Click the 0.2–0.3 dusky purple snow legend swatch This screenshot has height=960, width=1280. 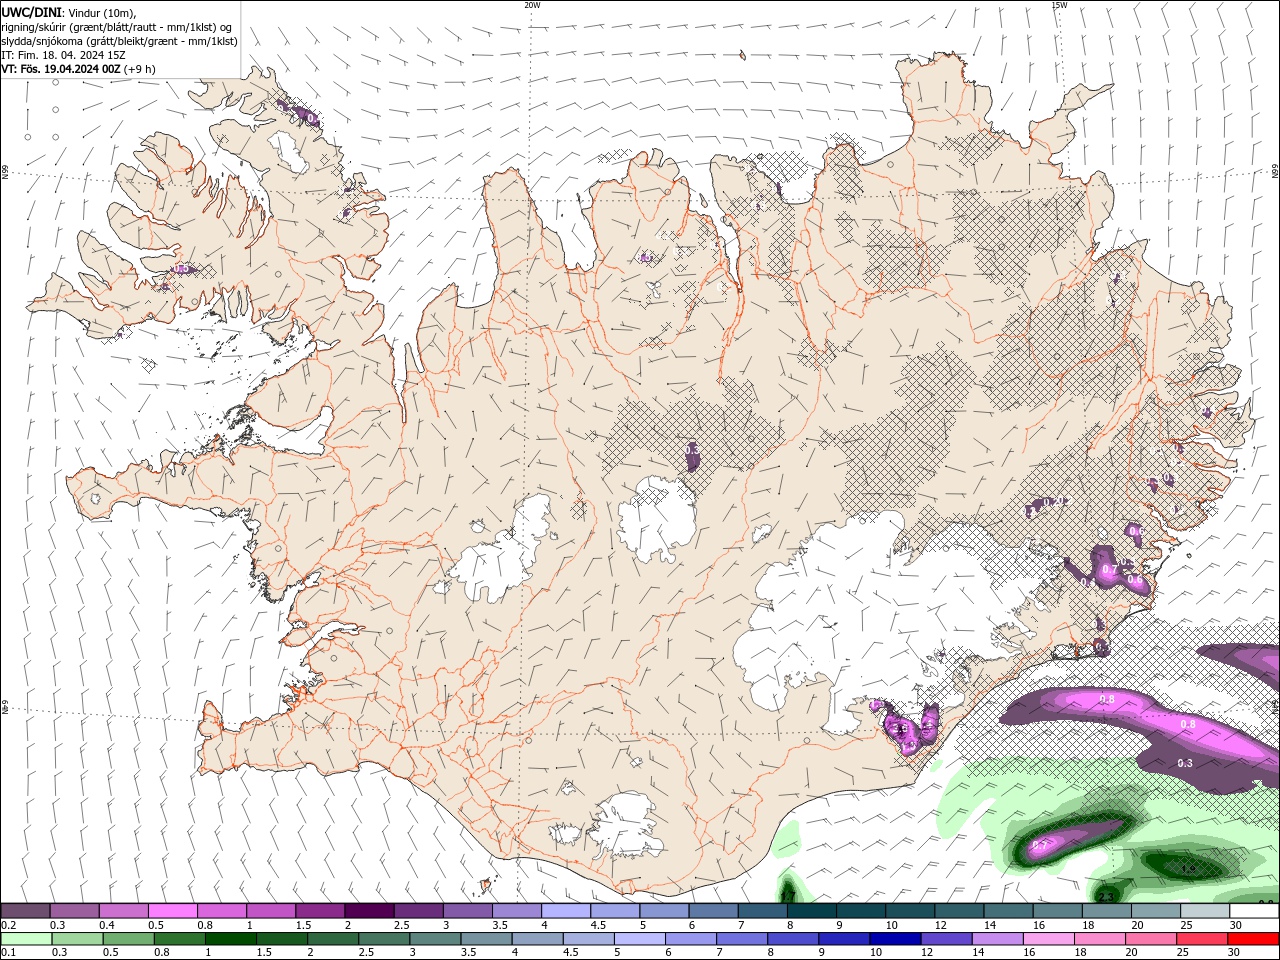[25, 911]
